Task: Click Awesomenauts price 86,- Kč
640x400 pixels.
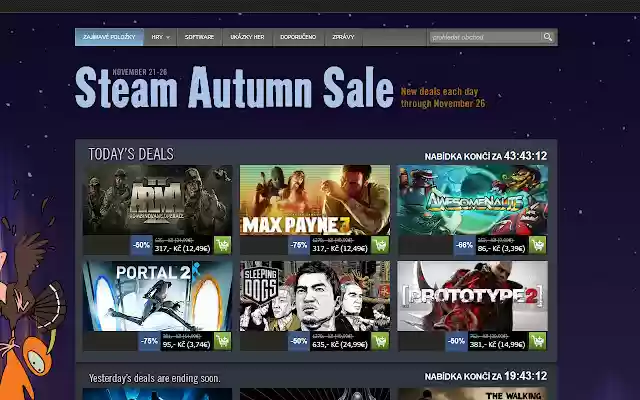Action: [501, 249]
